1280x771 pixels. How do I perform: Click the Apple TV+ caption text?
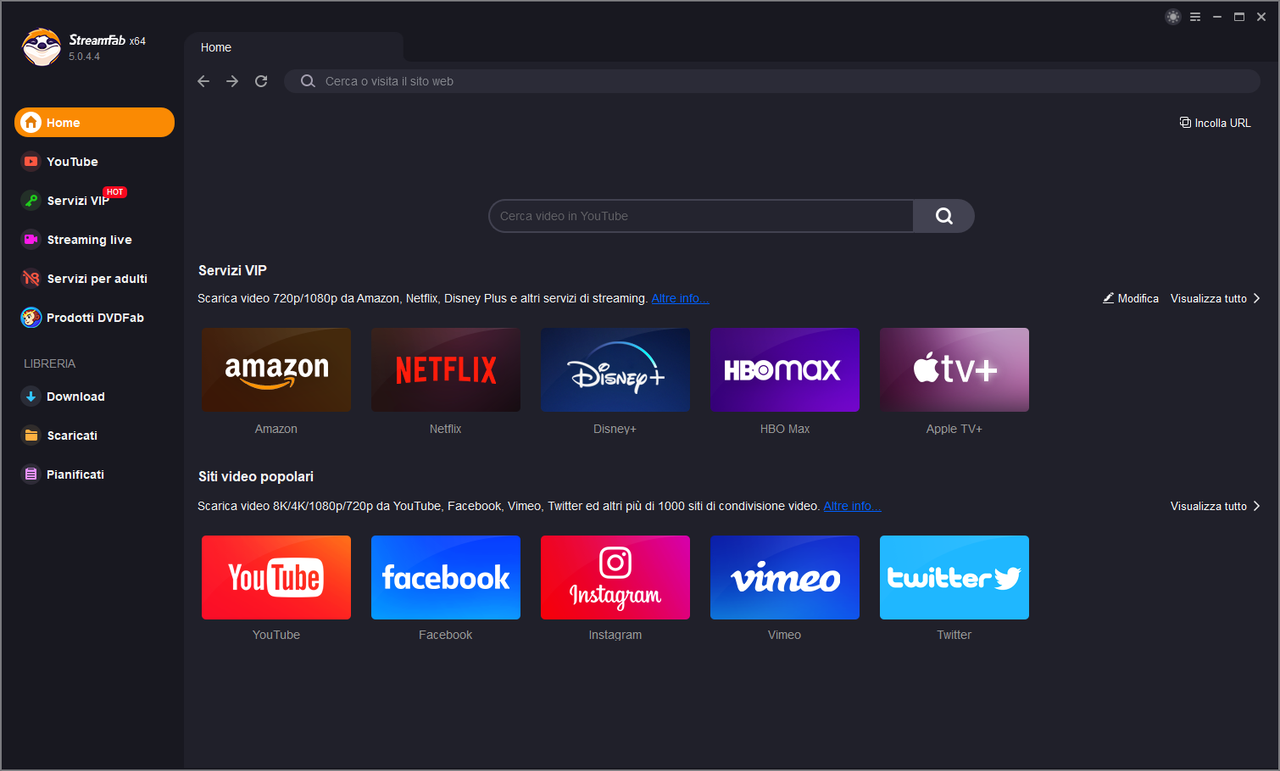click(x=954, y=429)
